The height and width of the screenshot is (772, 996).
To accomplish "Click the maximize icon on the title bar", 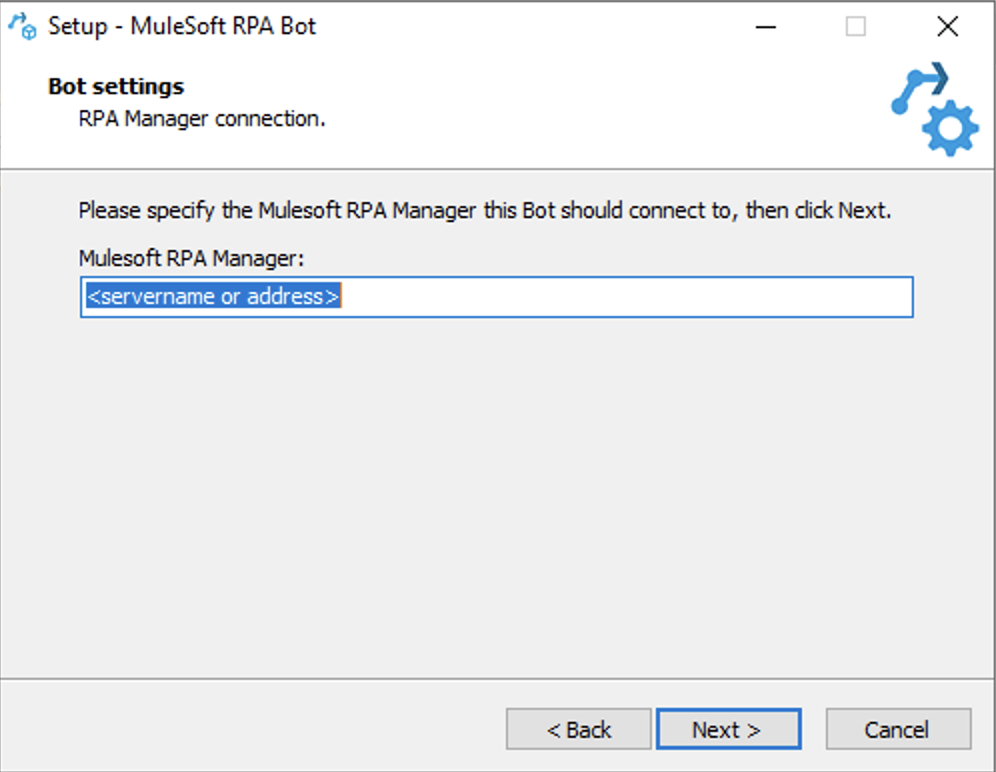I will click(856, 27).
